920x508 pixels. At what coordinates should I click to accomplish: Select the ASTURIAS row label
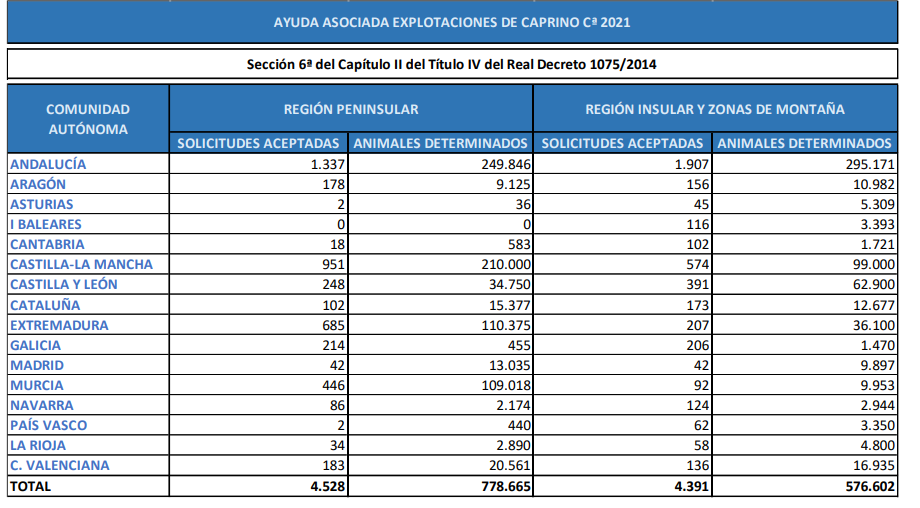[x=42, y=204]
